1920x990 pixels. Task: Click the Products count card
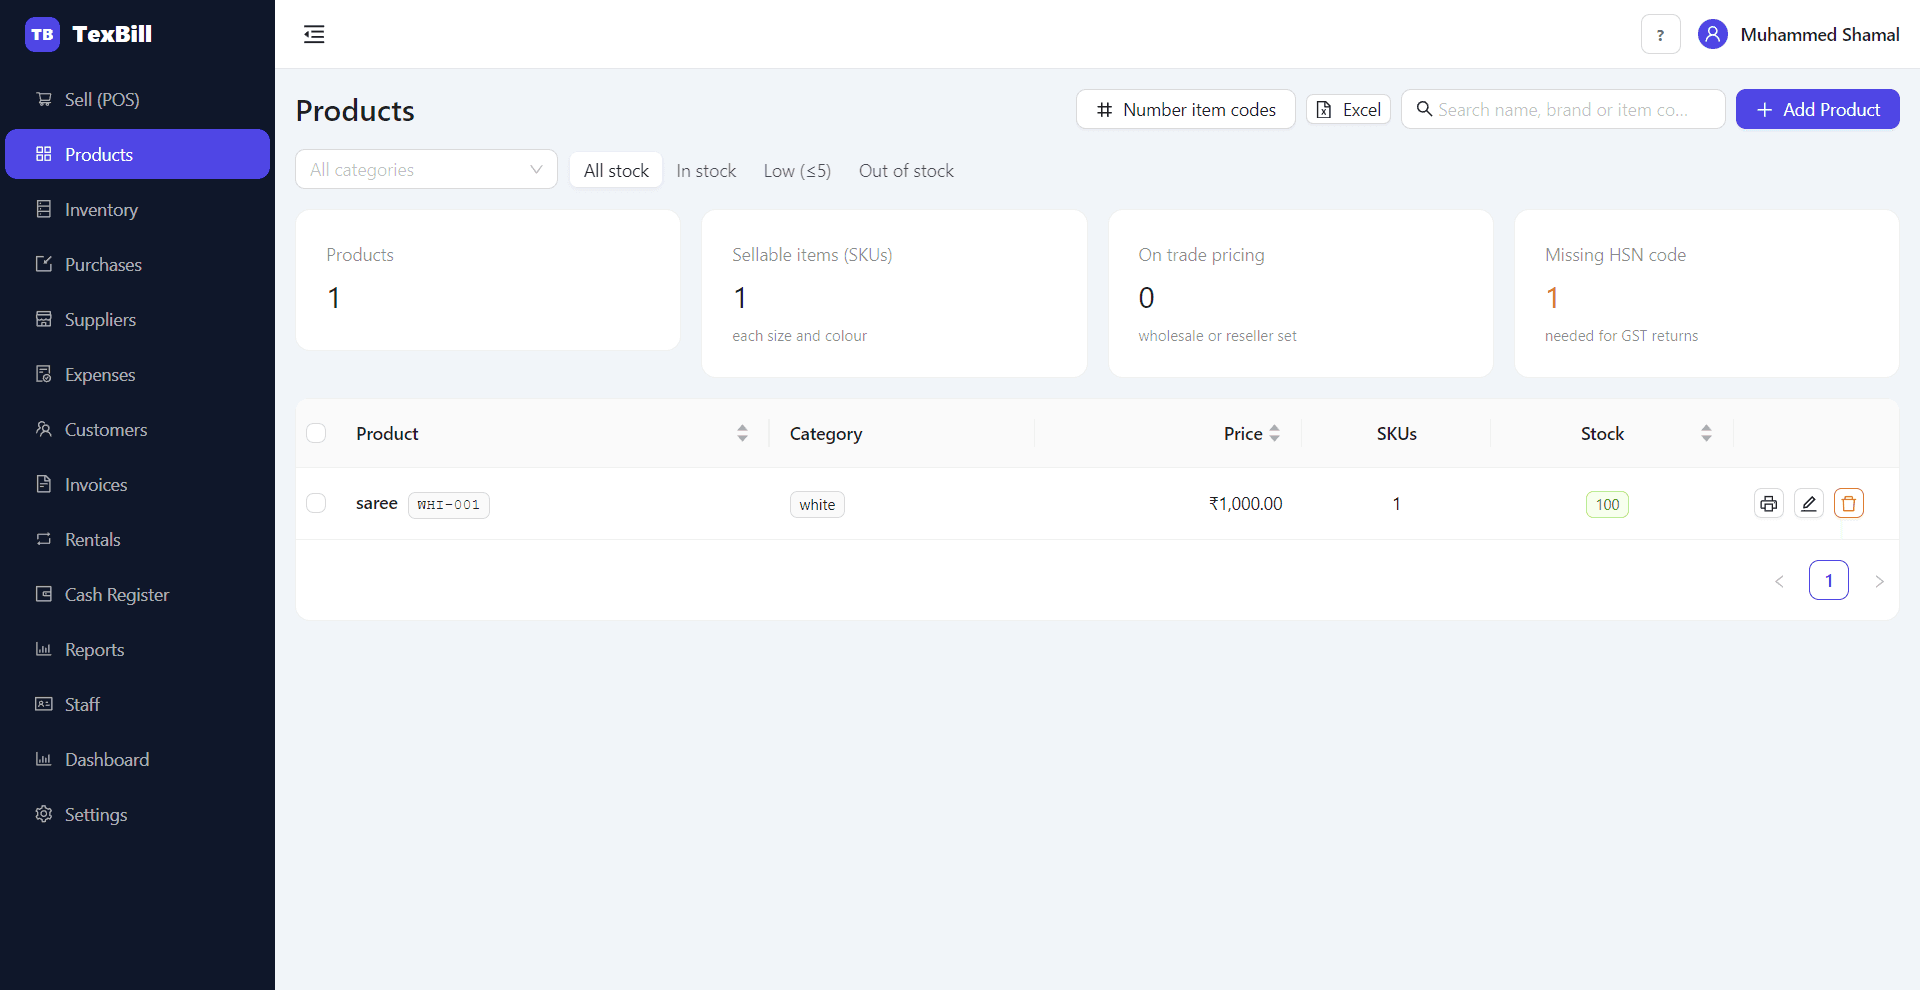(488, 280)
